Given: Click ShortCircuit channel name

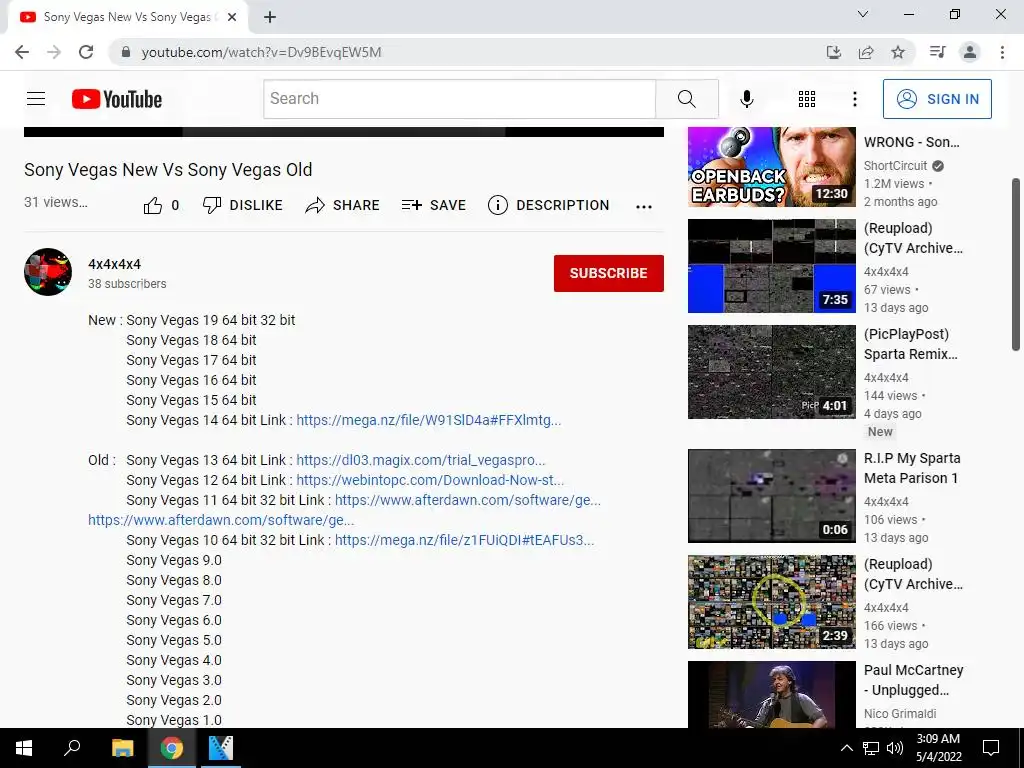Looking at the screenshot, I should click(895, 166).
